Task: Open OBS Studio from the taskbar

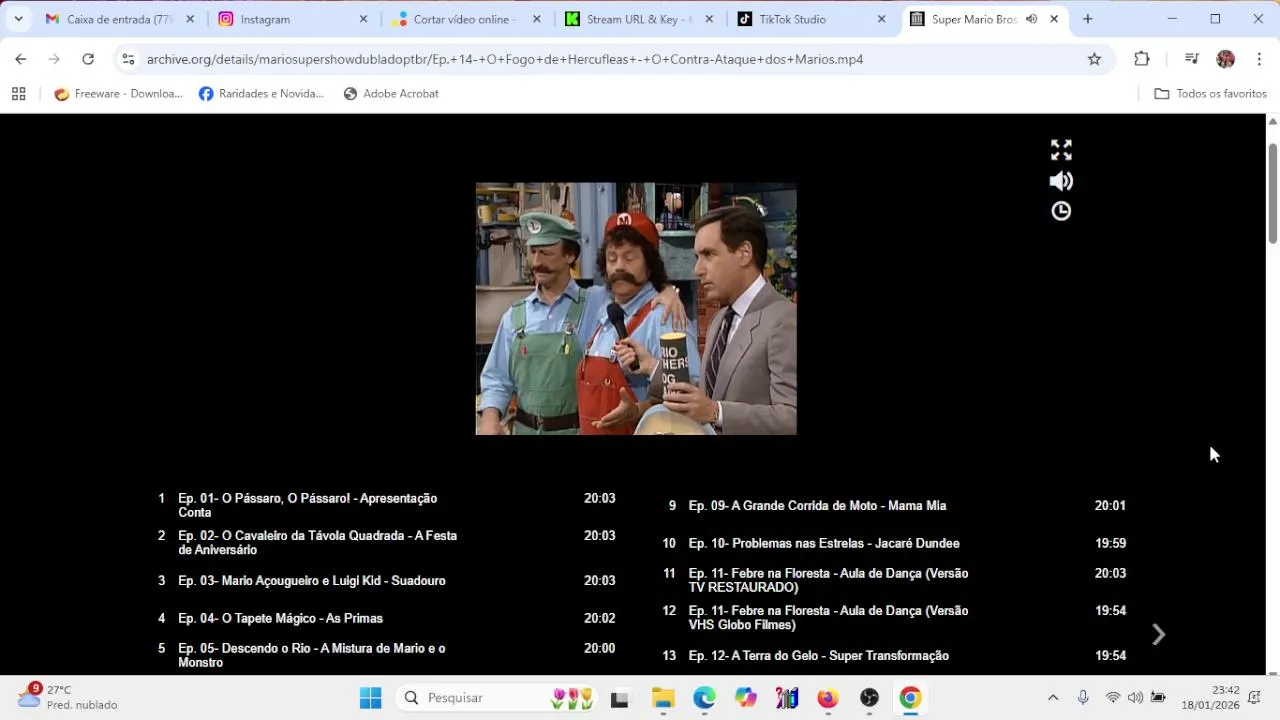Action: point(869,698)
